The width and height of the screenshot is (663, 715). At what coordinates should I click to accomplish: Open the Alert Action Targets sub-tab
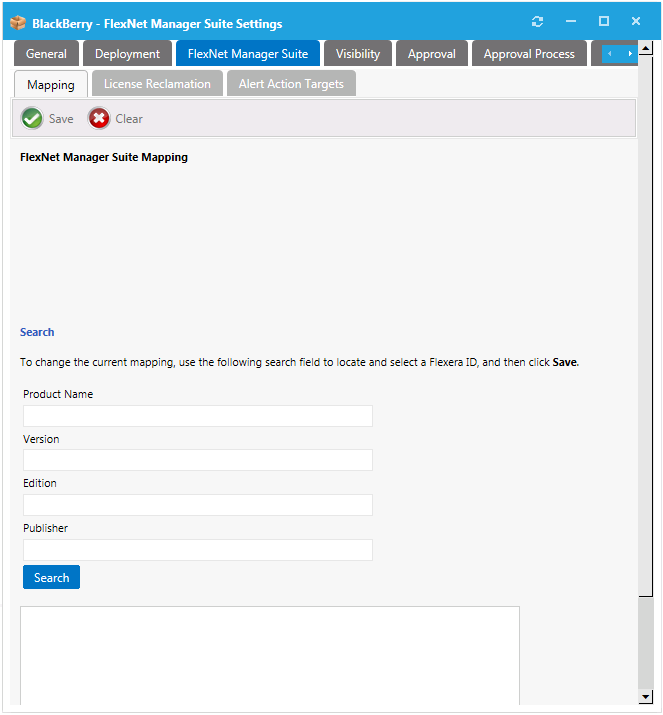[291, 84]
